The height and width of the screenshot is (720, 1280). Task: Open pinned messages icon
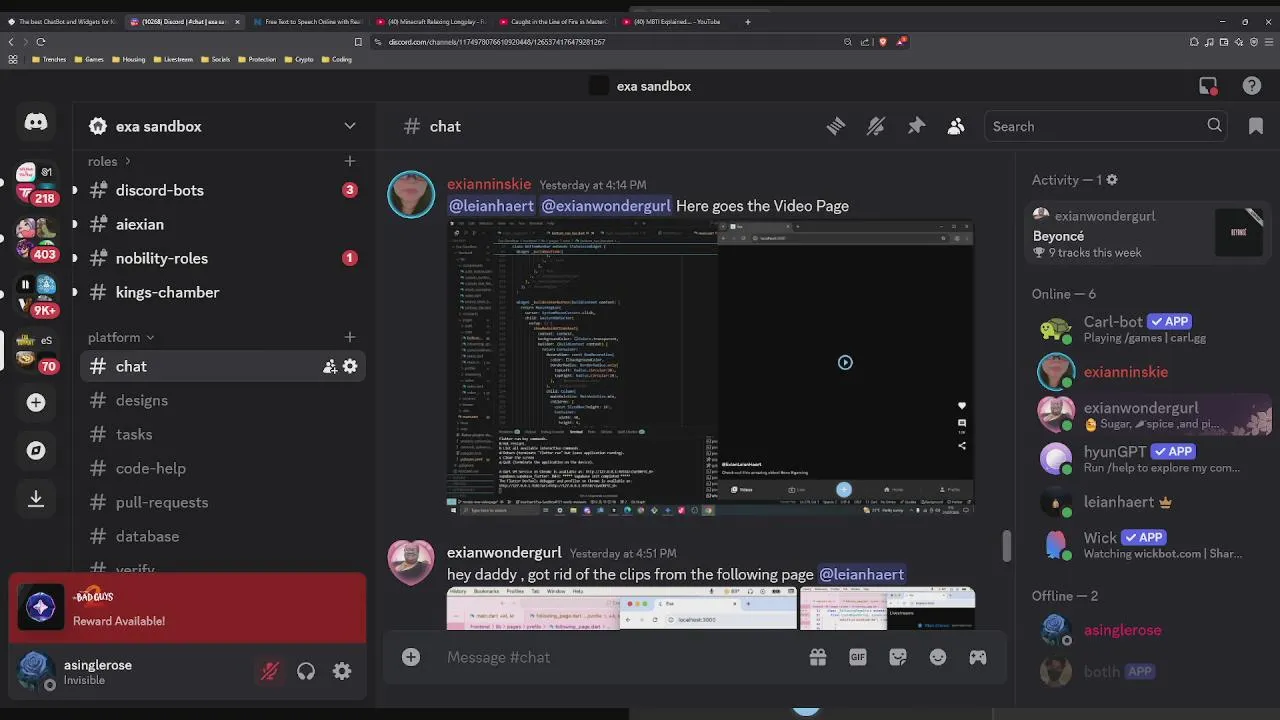pos(916,126)
